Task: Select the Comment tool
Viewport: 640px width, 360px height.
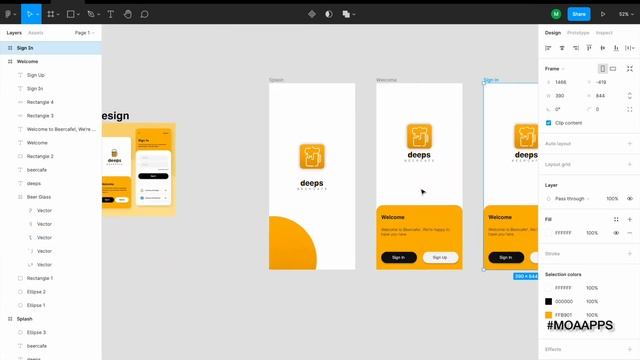Action: pyautogui.click(x=144, y=14)
